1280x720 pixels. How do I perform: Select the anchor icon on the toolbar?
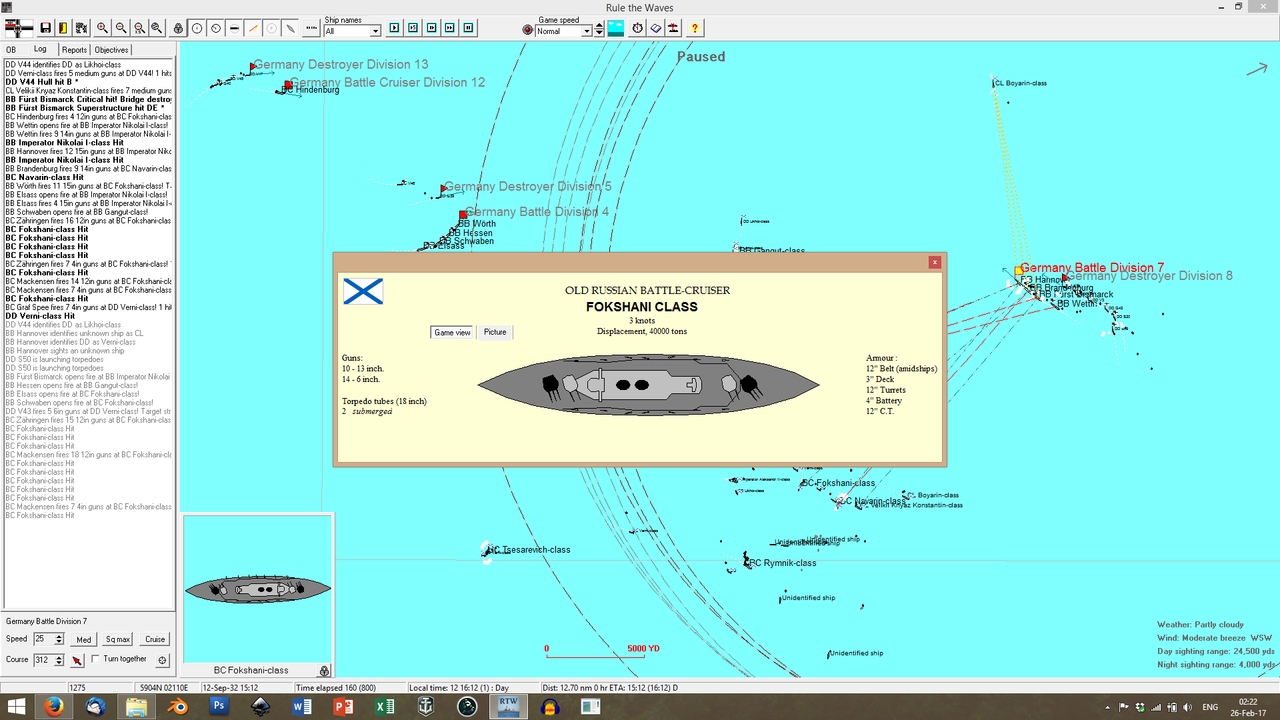178,28
